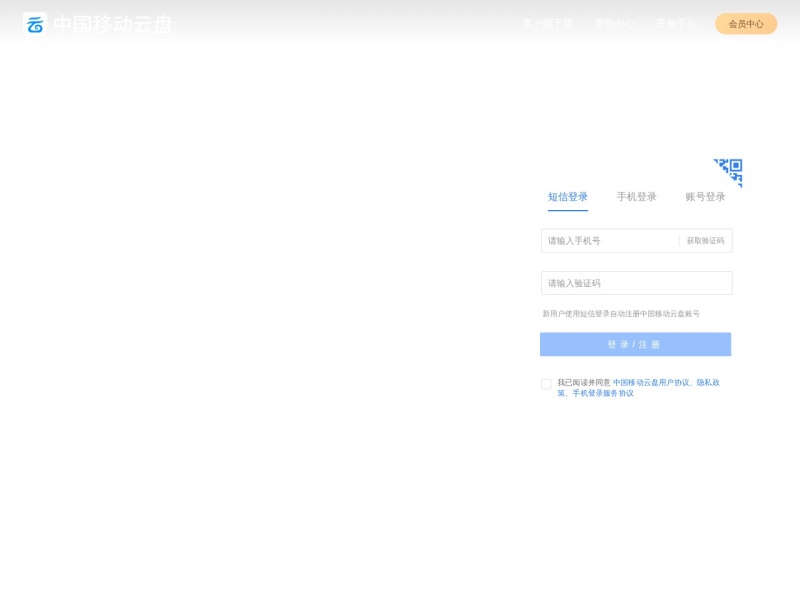Click the 登录 / 注册 button
The height and width of the screenshot is (600, 800).
pos(635,344)
